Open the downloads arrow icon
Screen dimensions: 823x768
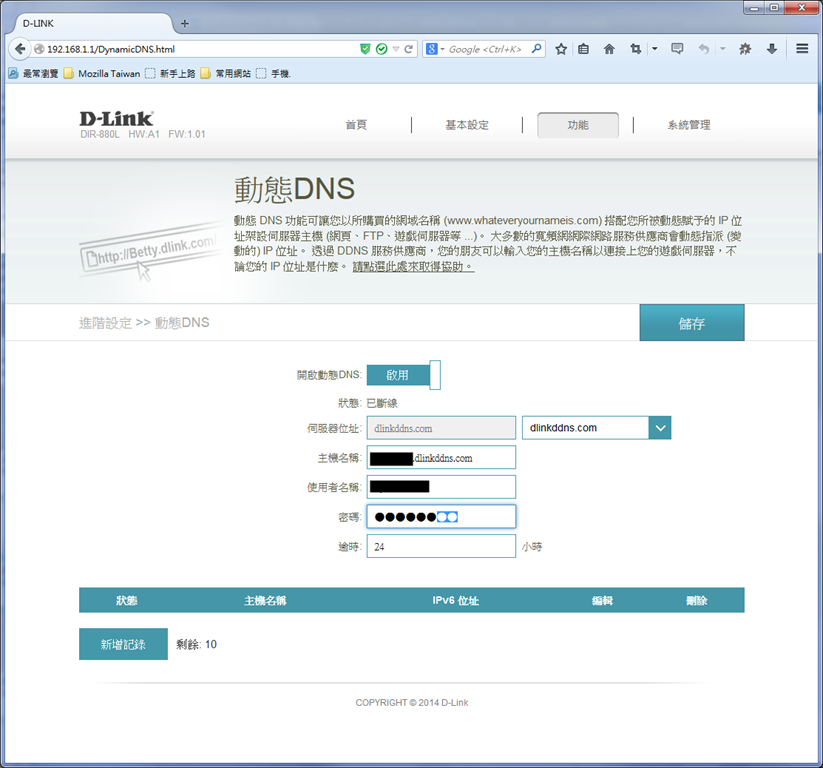click(x=772, y=49)
